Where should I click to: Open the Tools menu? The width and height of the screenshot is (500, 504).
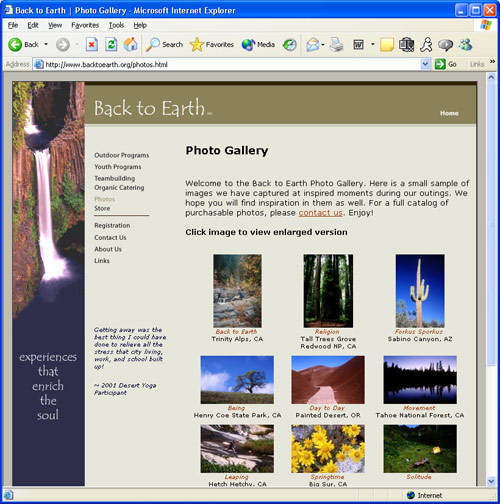tap(116, 25)
